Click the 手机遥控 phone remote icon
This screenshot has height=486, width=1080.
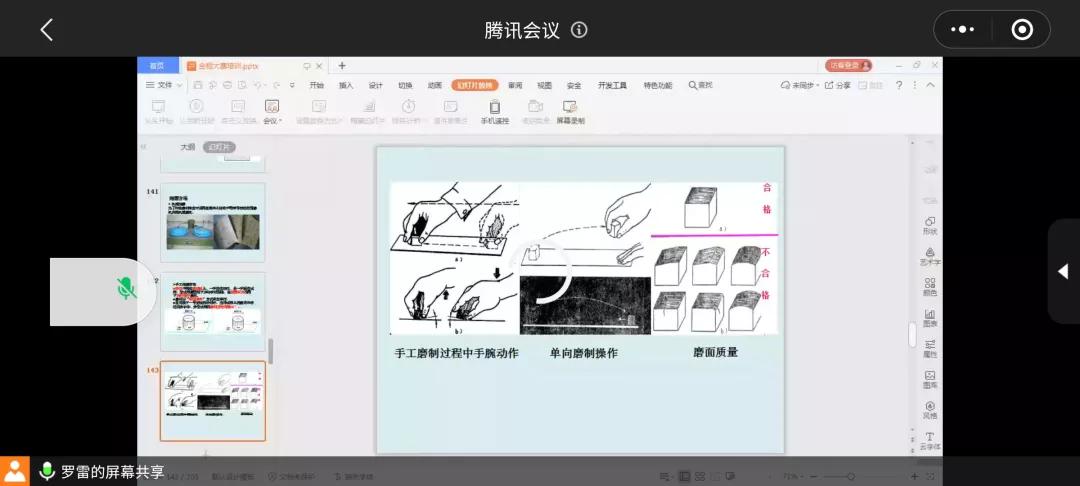(x=494, y=110)
